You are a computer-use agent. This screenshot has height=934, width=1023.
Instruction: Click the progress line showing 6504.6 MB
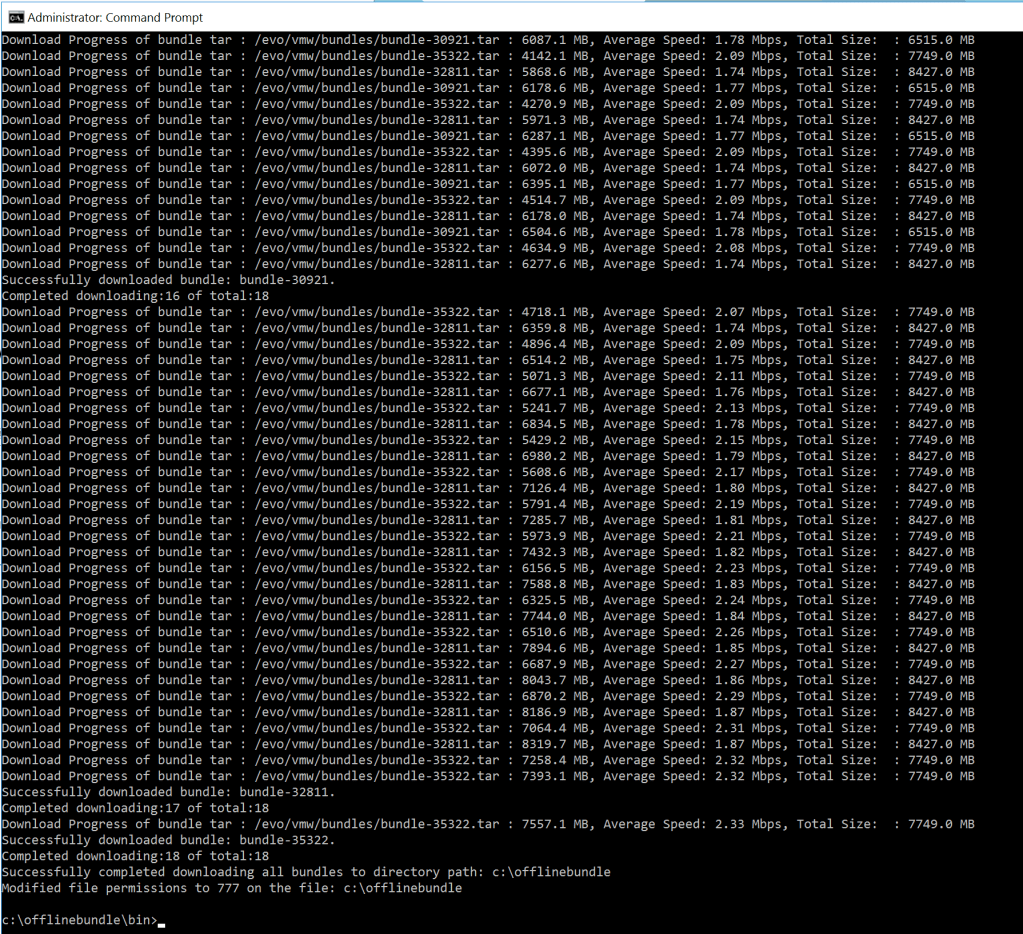point(487,232)
